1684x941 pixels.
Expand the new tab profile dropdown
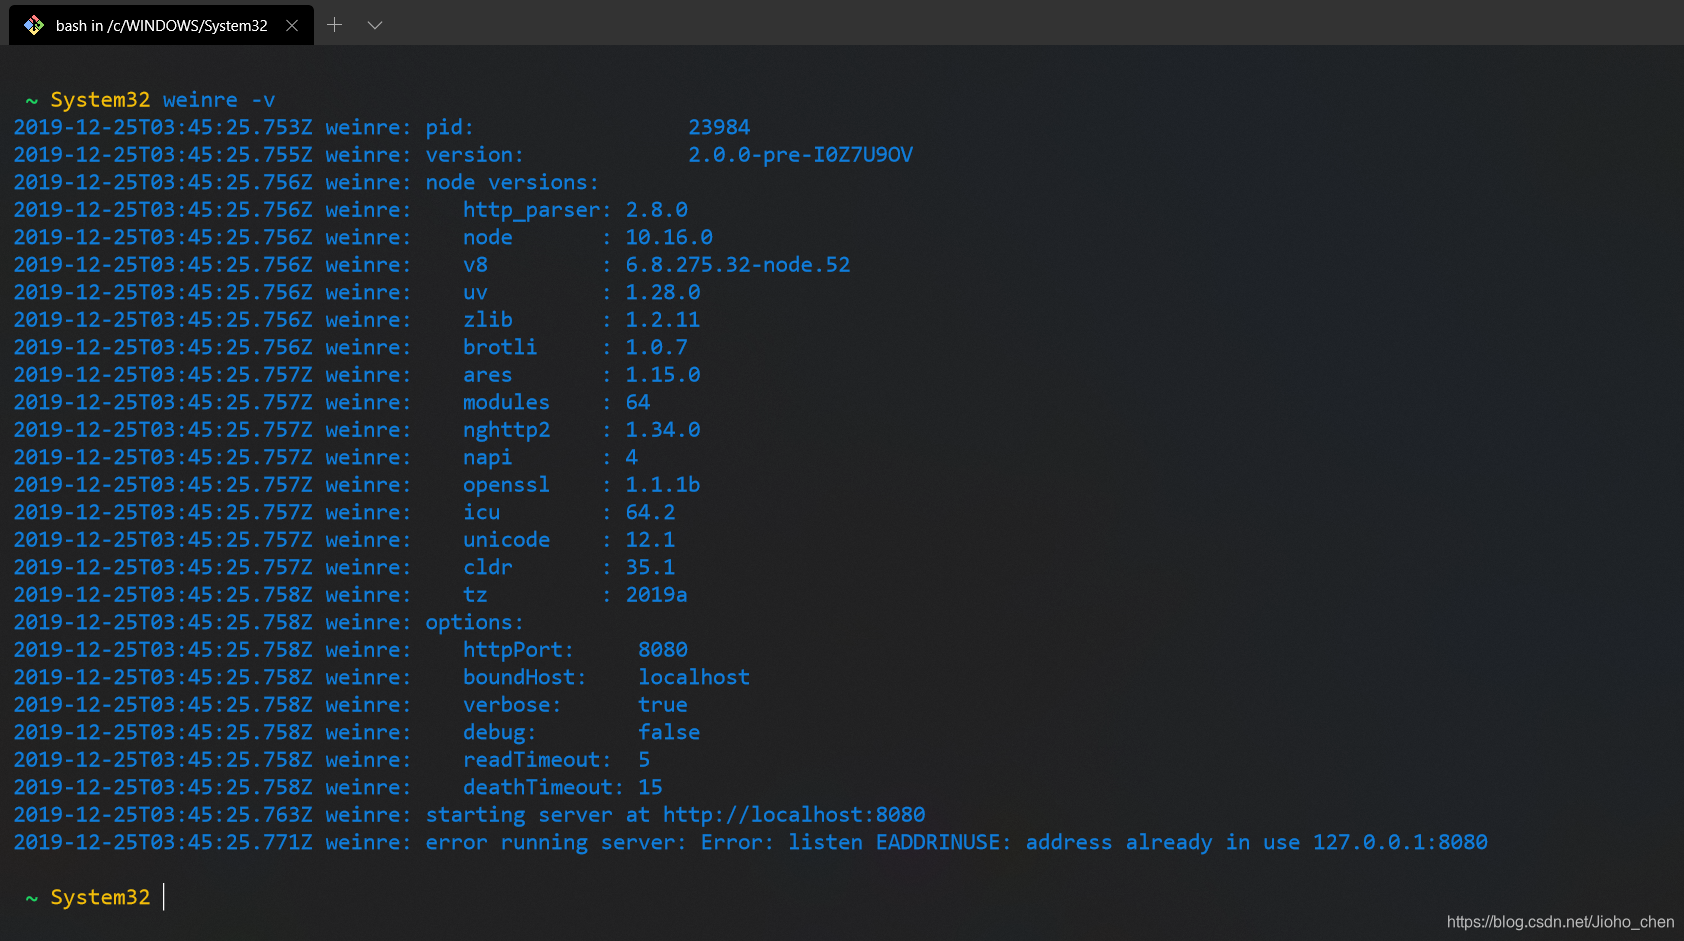click(375, 25)
